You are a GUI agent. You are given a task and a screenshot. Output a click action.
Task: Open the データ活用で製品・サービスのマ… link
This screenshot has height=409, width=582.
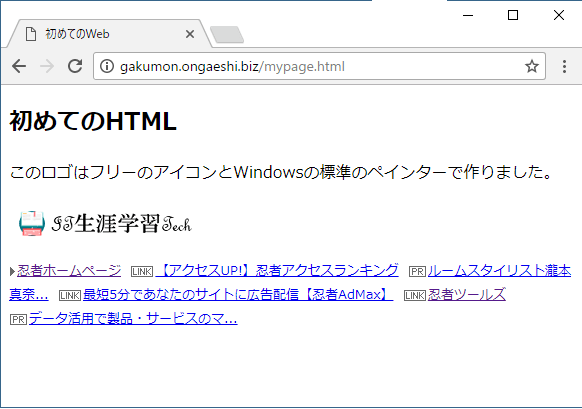click(x=133, y=319)
